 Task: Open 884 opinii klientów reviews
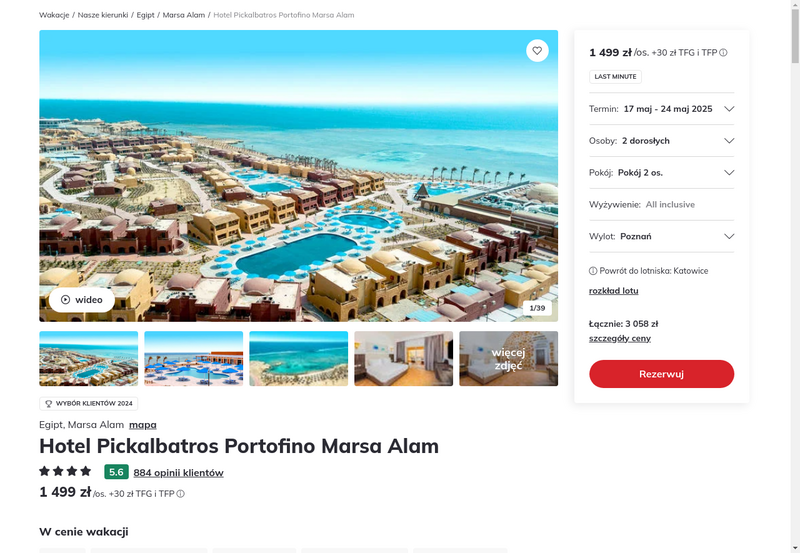[x=179, y=472]
